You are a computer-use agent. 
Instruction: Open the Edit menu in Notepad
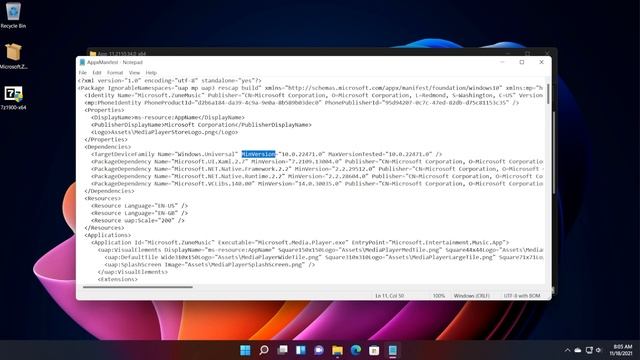pyautogui.click(x=97, y=73)
